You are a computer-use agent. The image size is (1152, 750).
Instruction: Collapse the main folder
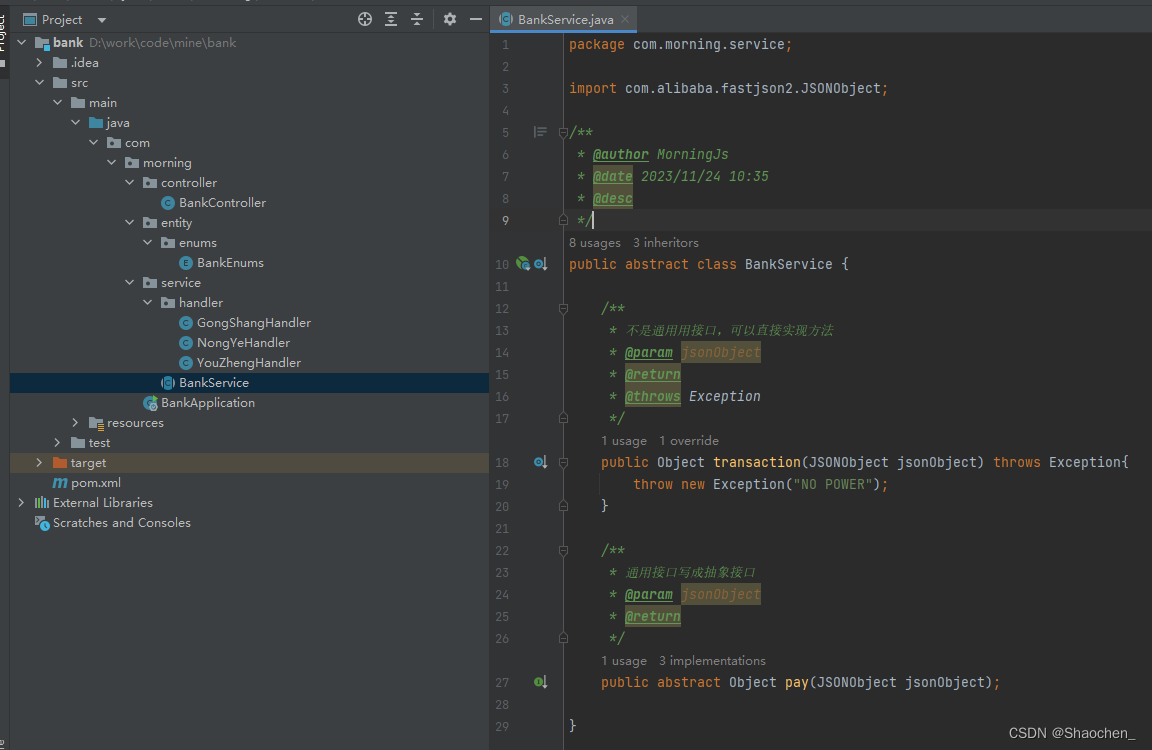pos(57,102)
